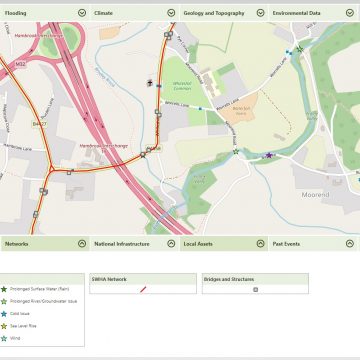
Task: Click the Moorend place label
Action: point(315,195)
